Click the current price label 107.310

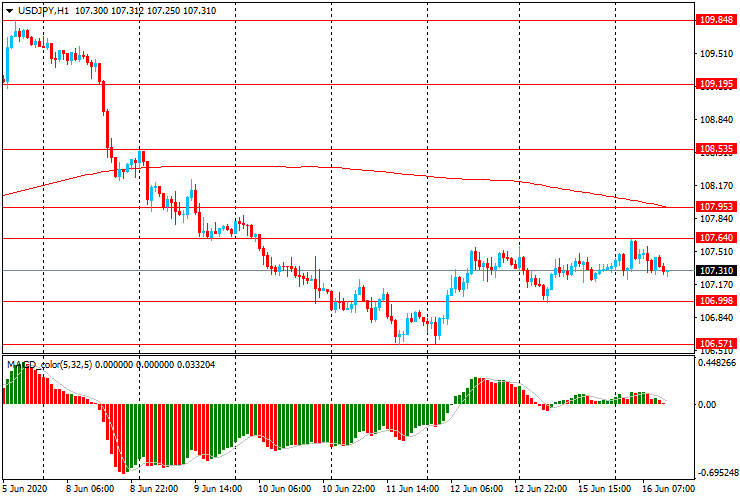click(x=716, y=271)
